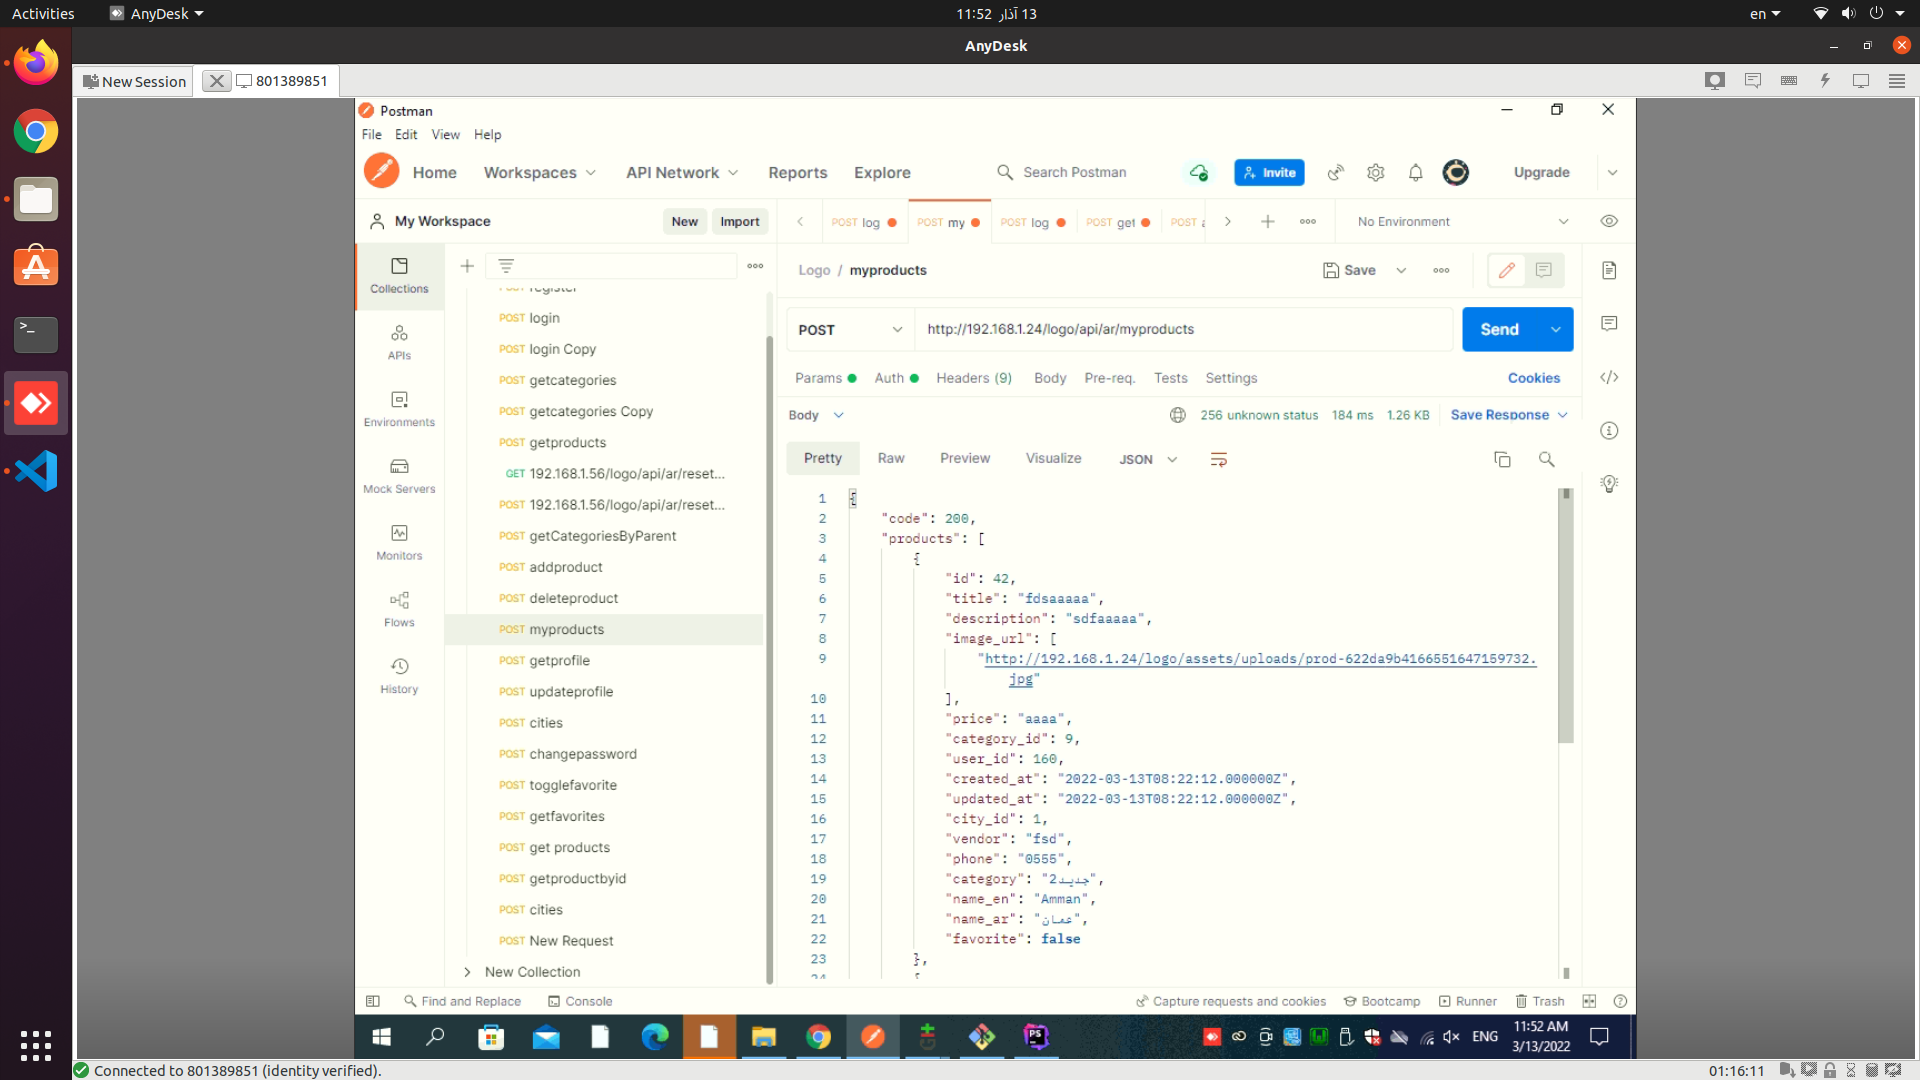This screenshot has width=1920, height=1080.
Task: Toggle environment quick look eye icon
Action: pos(1609,221)
